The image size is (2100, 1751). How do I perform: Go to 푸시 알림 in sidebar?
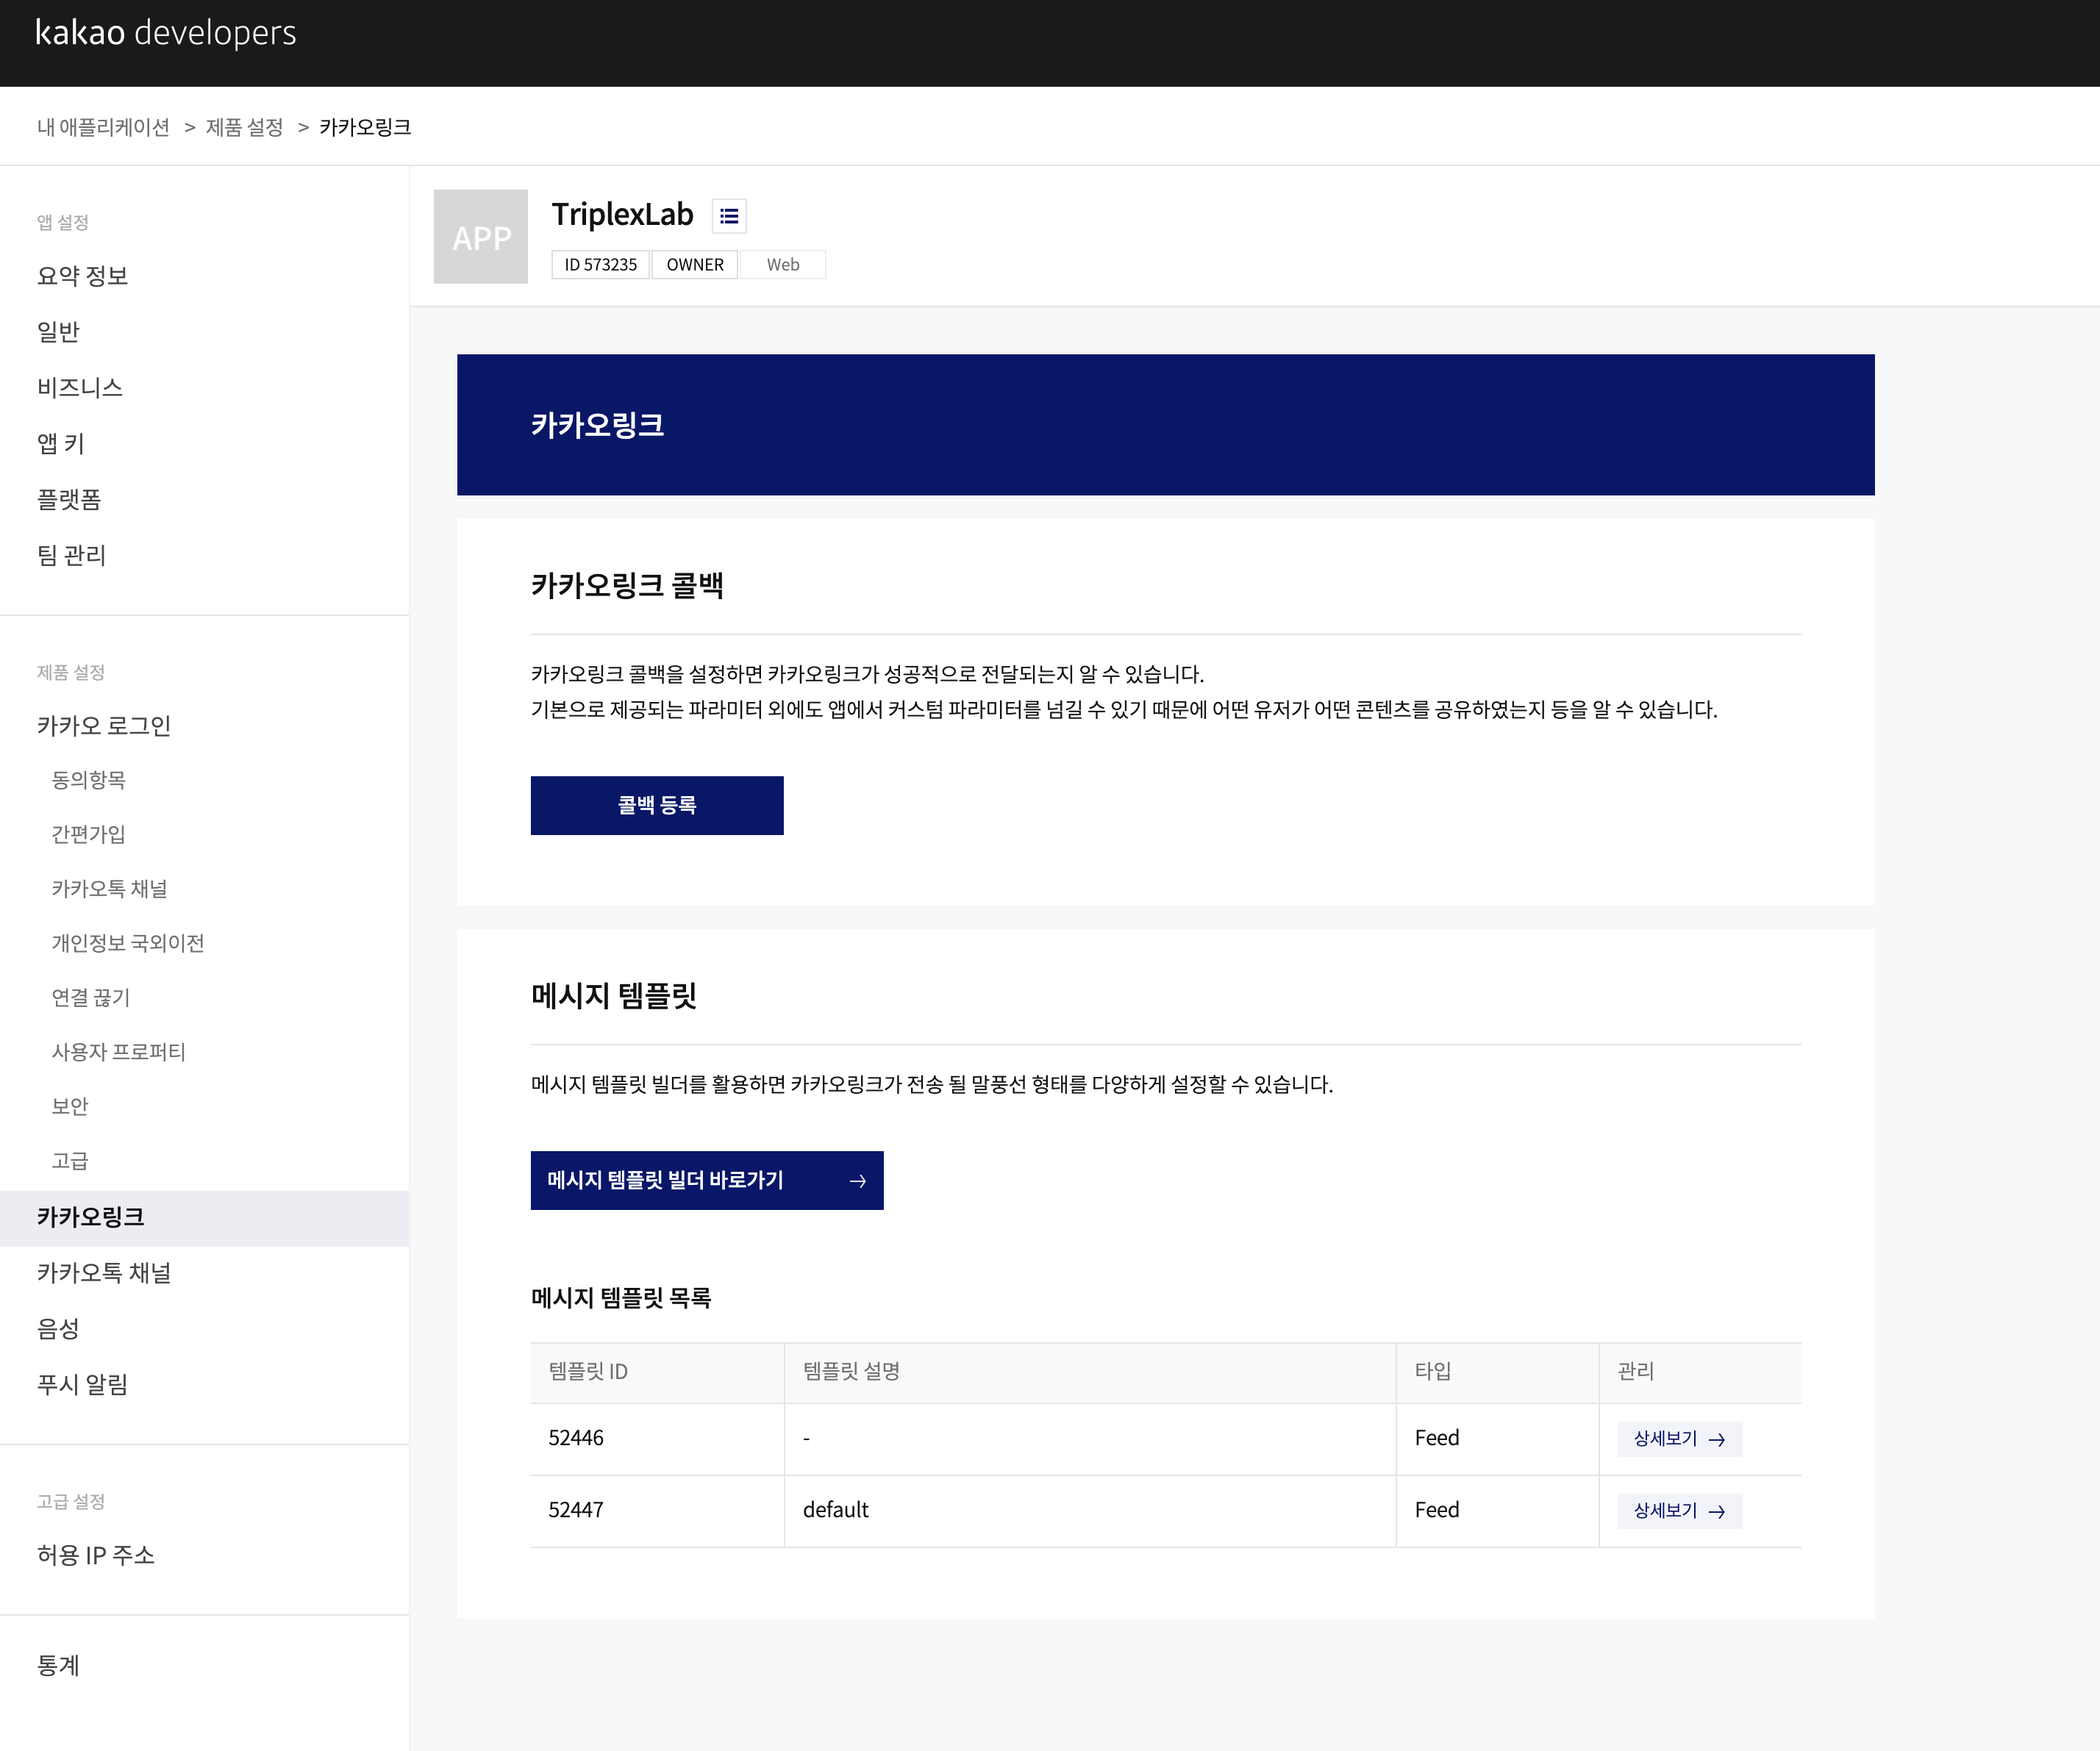pyautogui.click(x=82, y=1384)
